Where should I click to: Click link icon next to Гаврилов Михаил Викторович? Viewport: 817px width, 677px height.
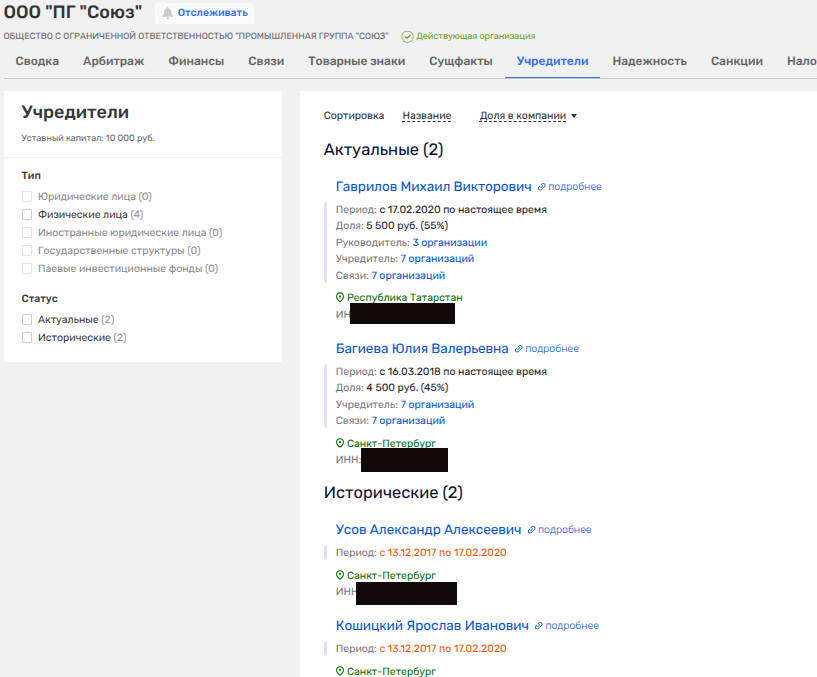(542, 187)
